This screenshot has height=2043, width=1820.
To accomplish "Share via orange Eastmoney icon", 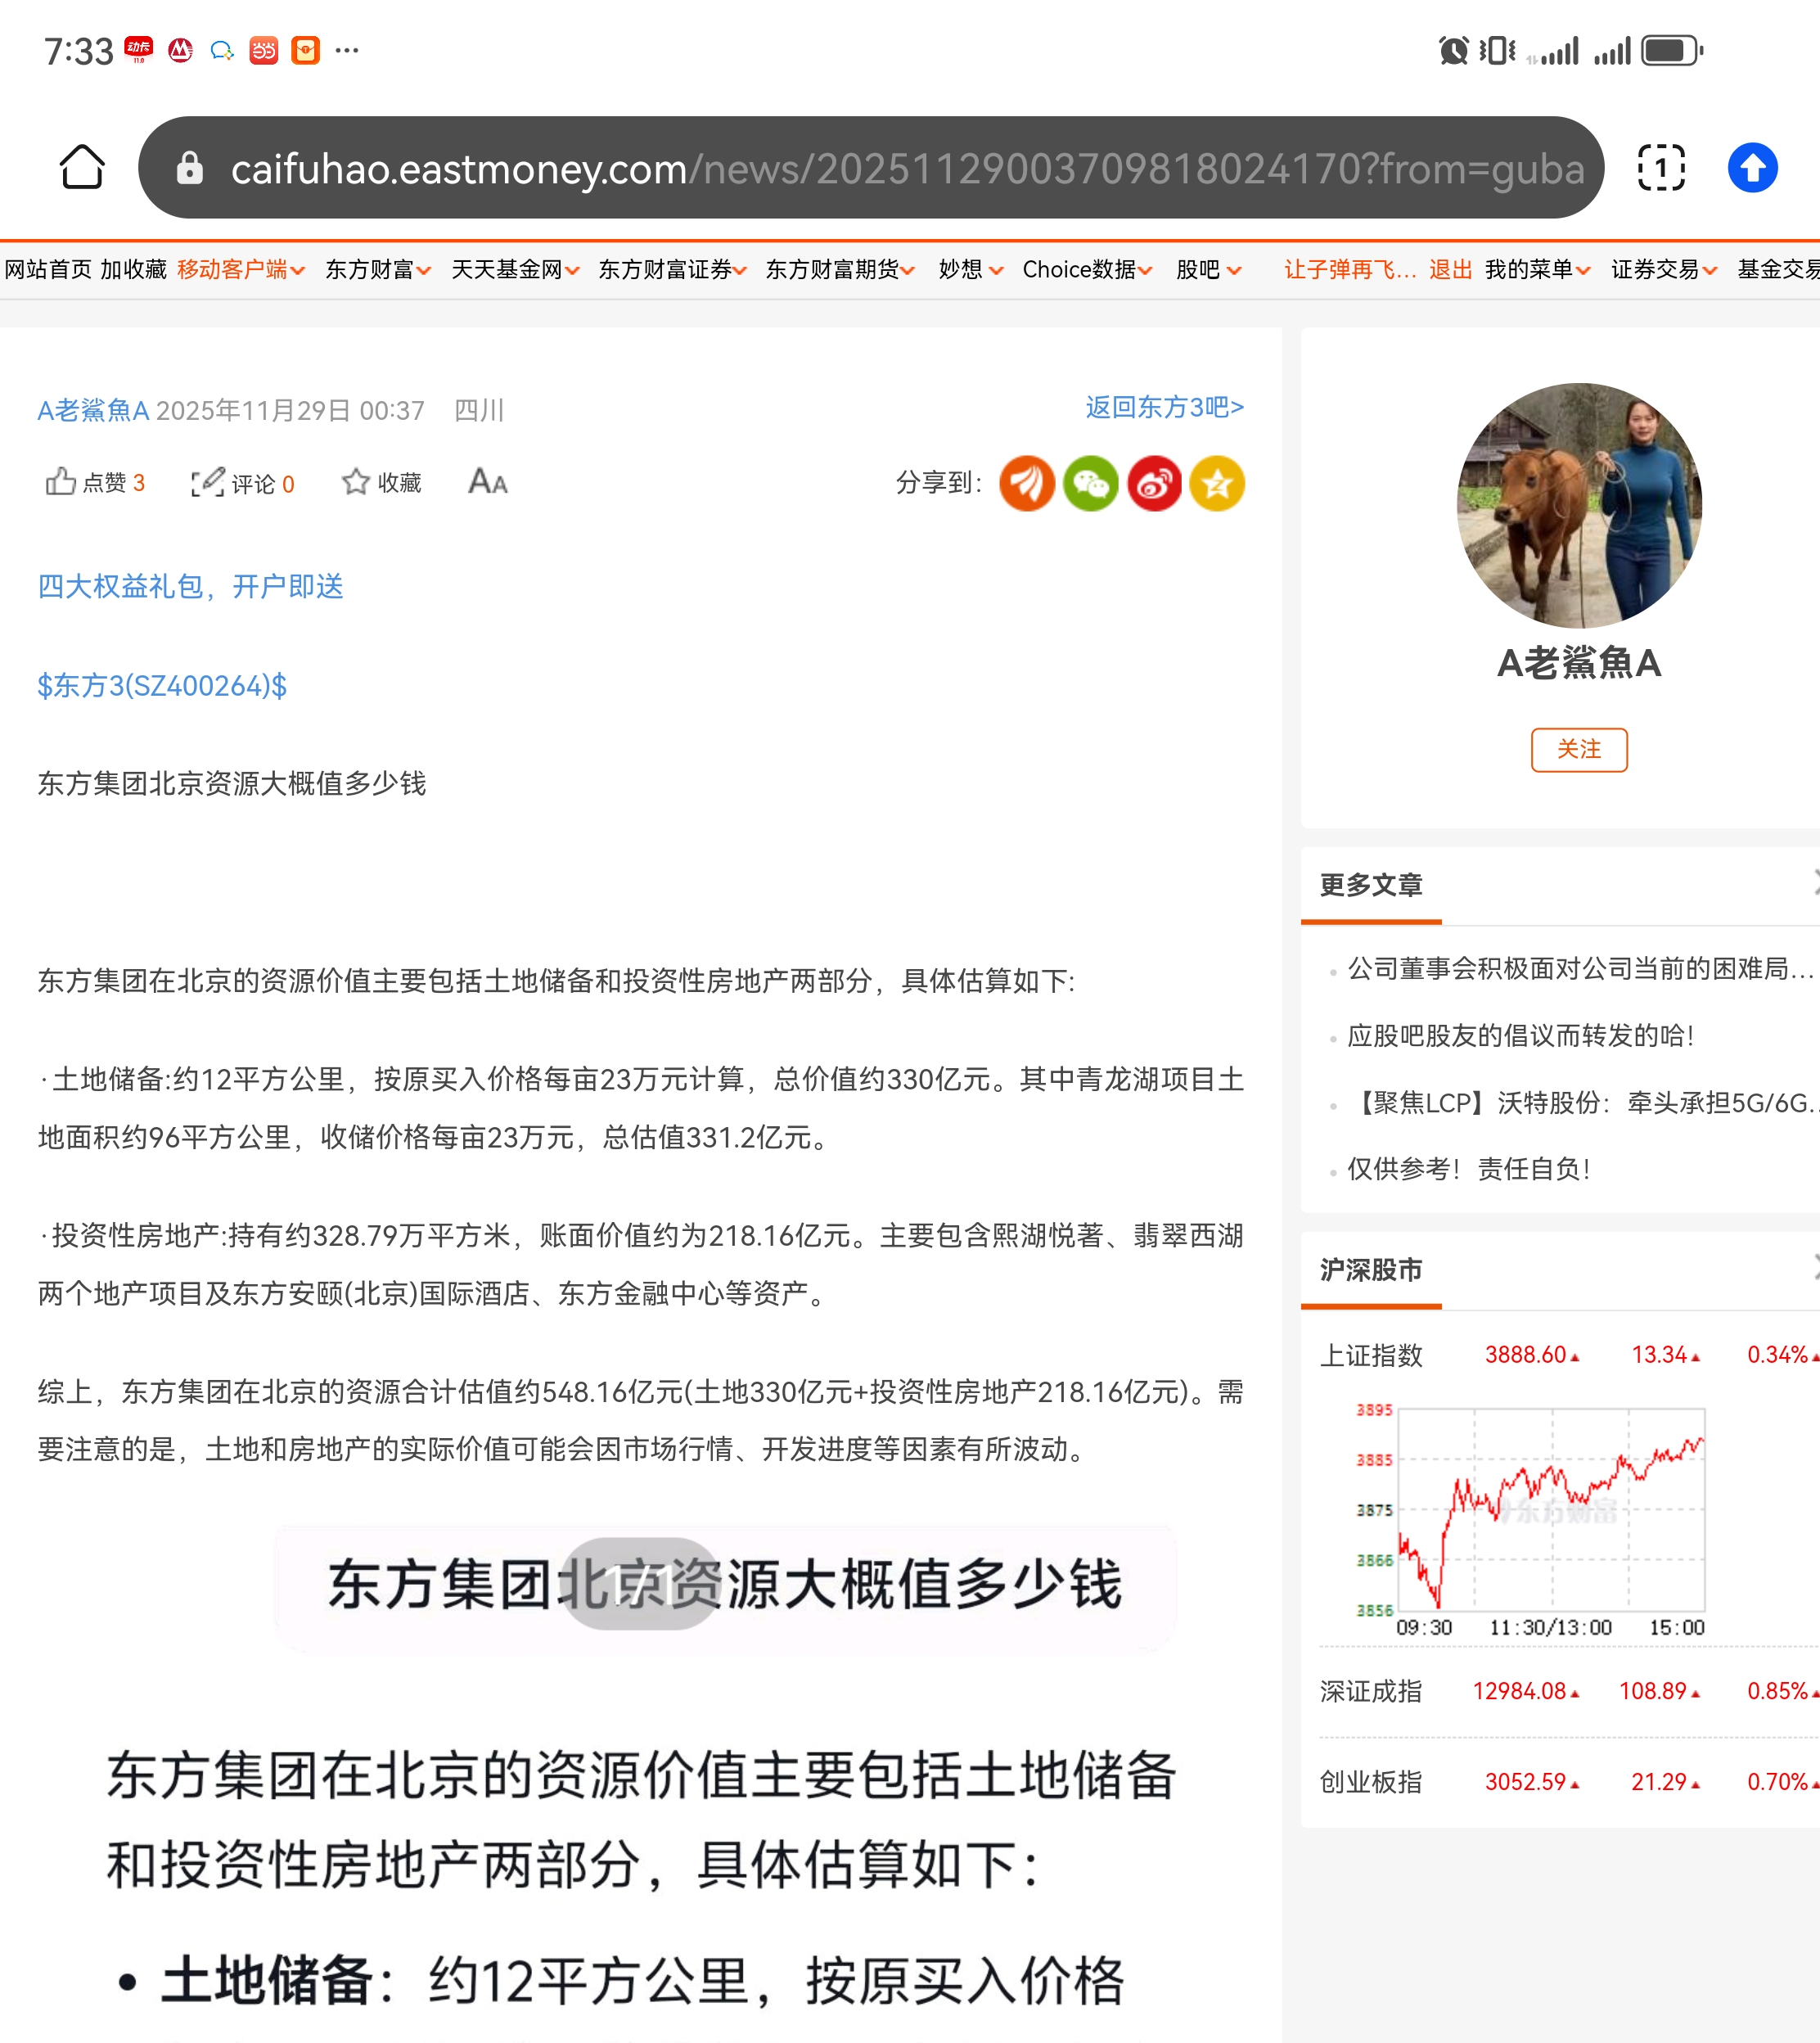I will click(x=1027, y=484).
